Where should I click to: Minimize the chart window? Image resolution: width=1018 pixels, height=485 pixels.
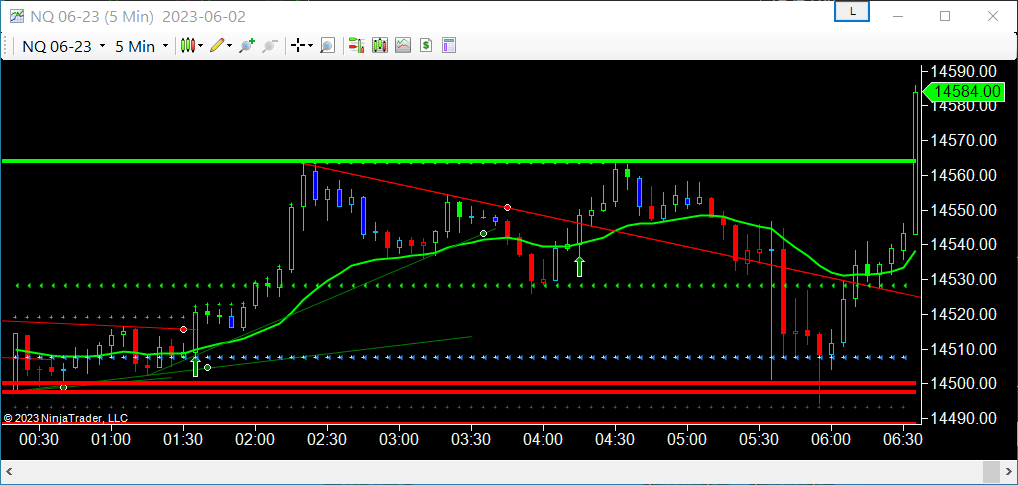[899, 16]
